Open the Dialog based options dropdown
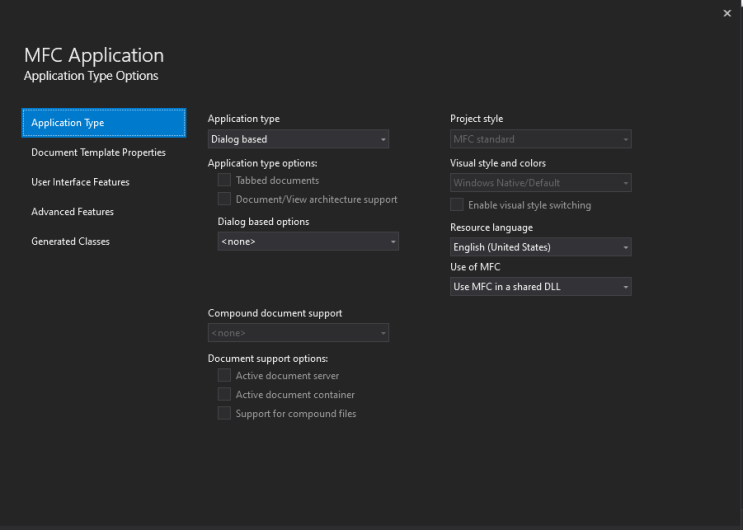 pyautogui.click(x=308, y=241)
